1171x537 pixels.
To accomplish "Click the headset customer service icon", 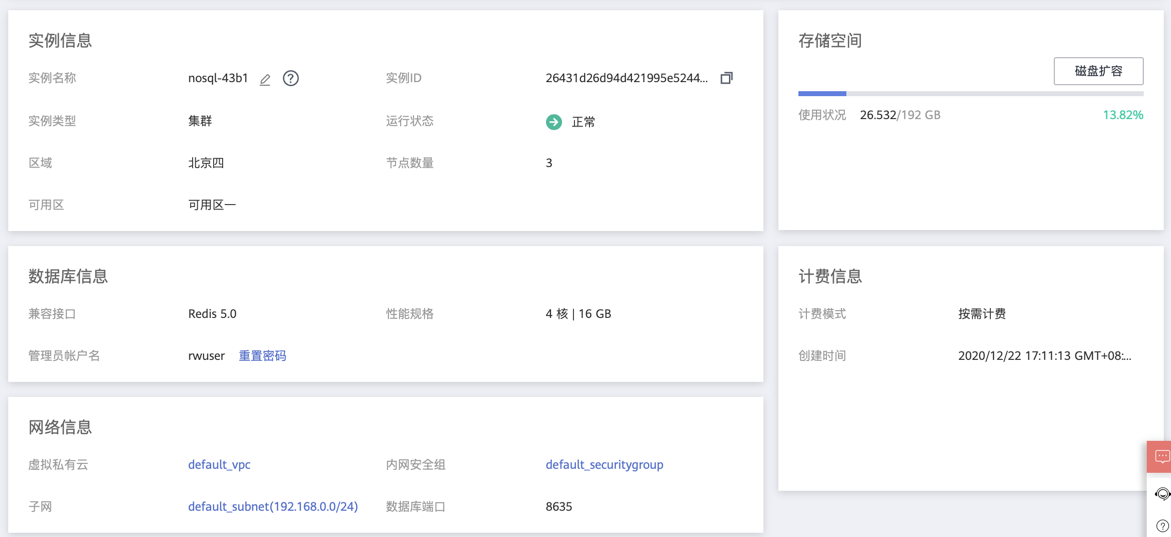I will tap(1162, 494).
